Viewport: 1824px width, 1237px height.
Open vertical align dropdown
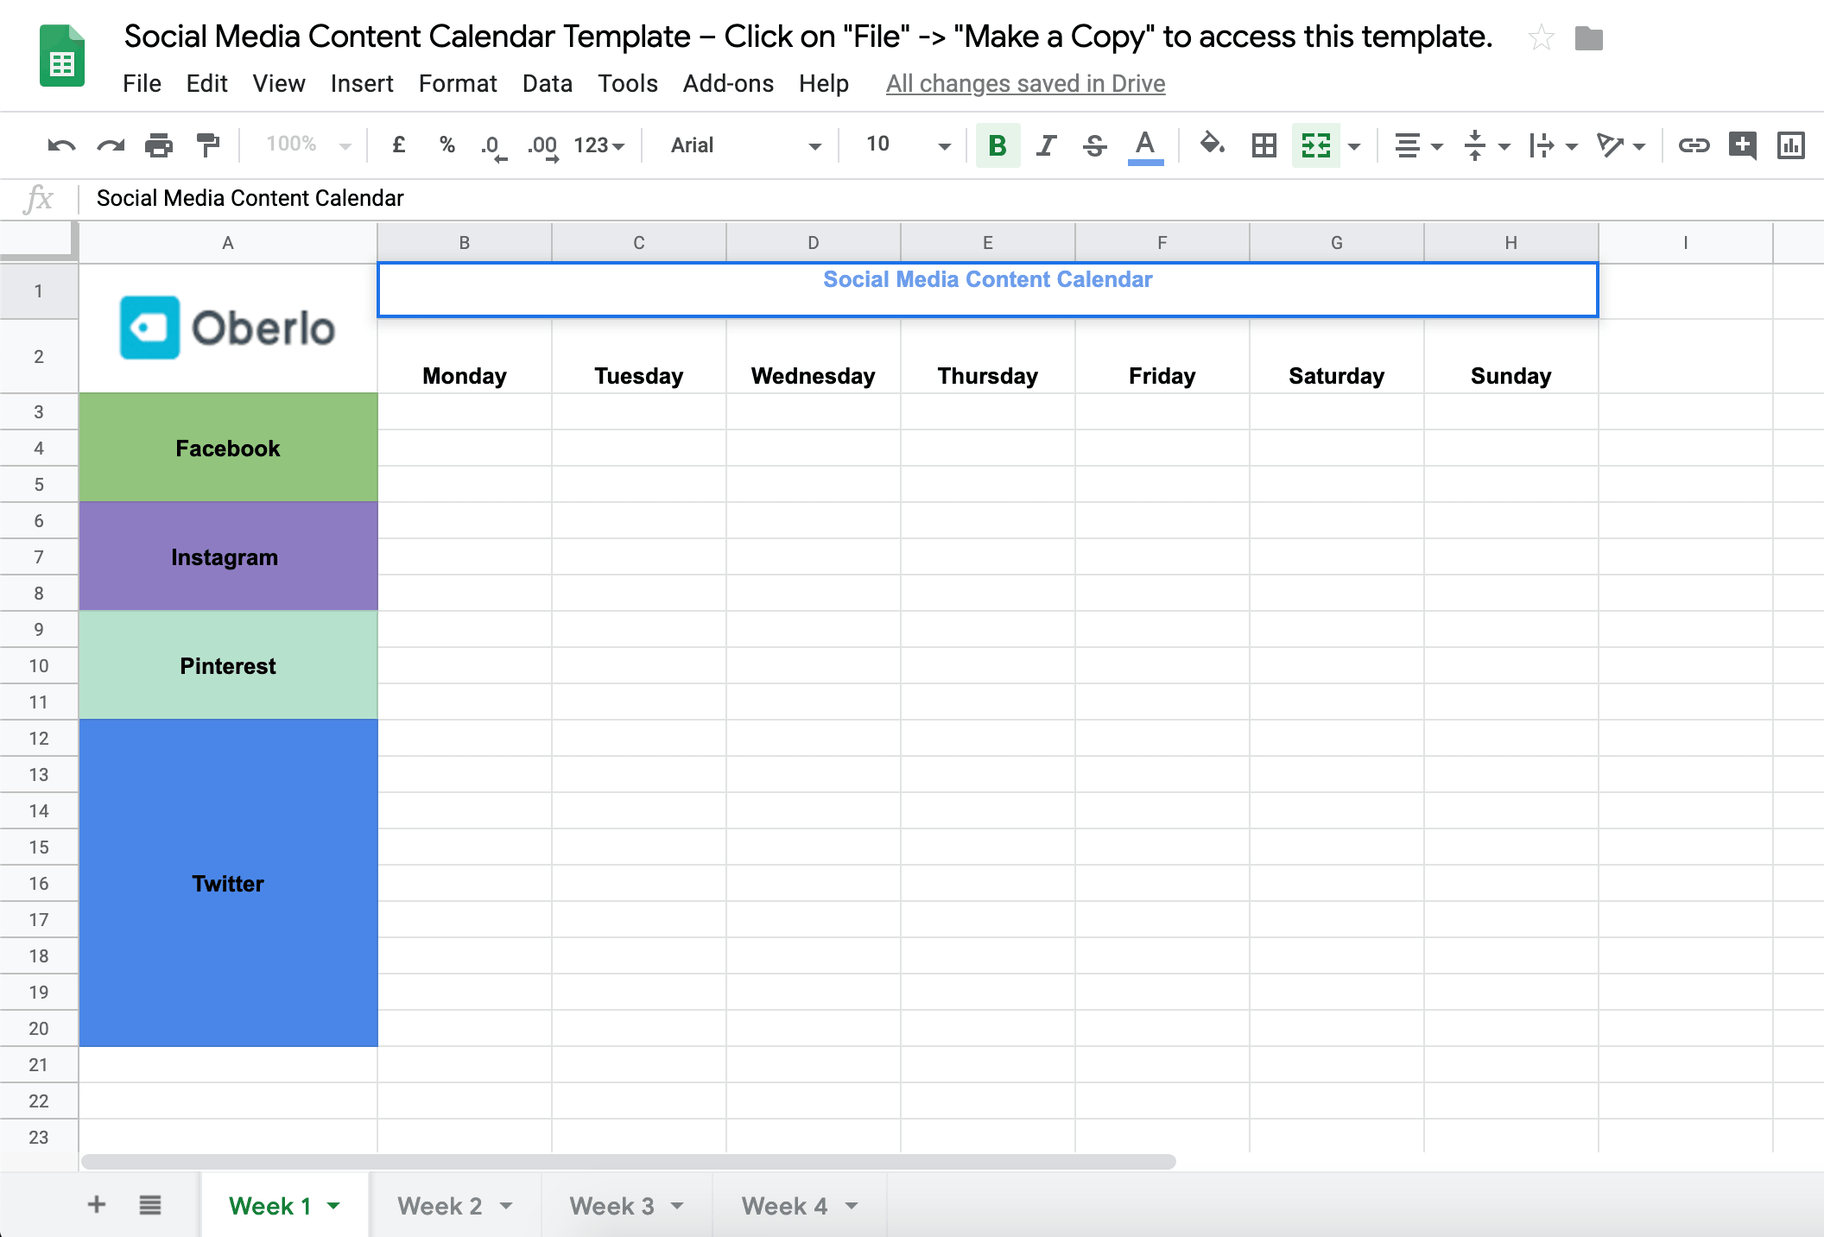click(x=1486, y=146)
